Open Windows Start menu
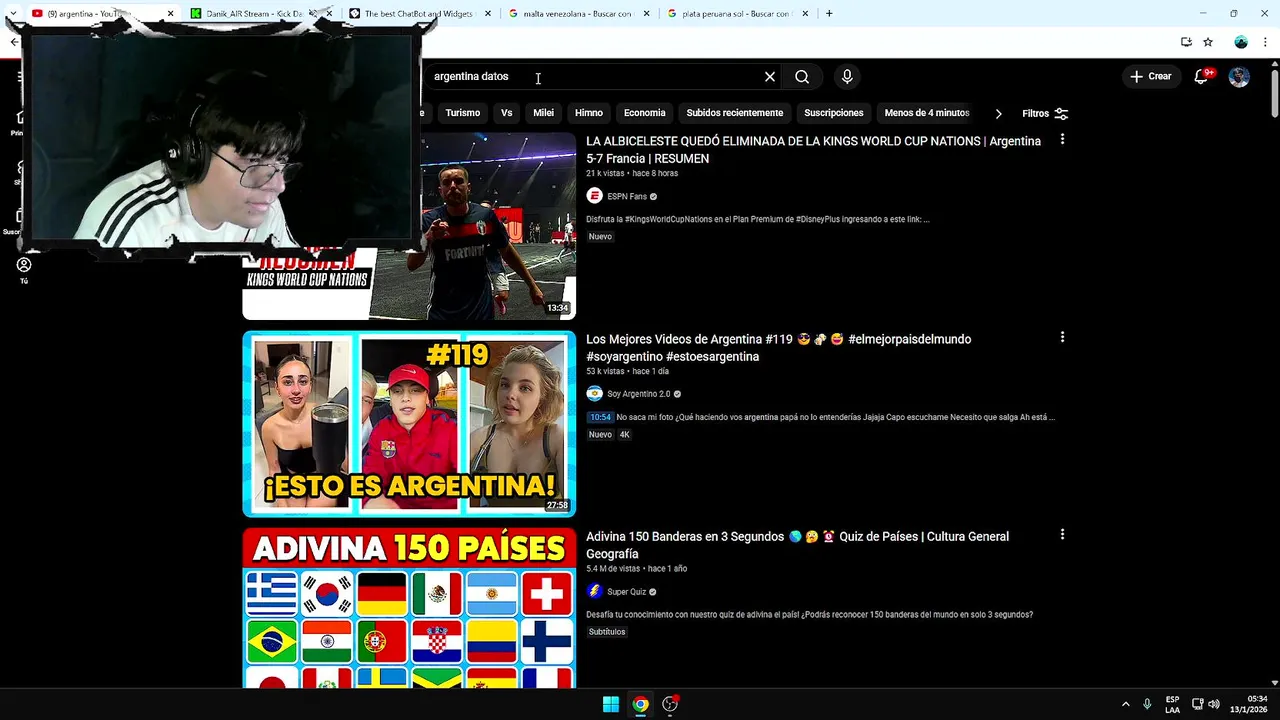Viewport: 1280px width, 720px height. [610, 704]
